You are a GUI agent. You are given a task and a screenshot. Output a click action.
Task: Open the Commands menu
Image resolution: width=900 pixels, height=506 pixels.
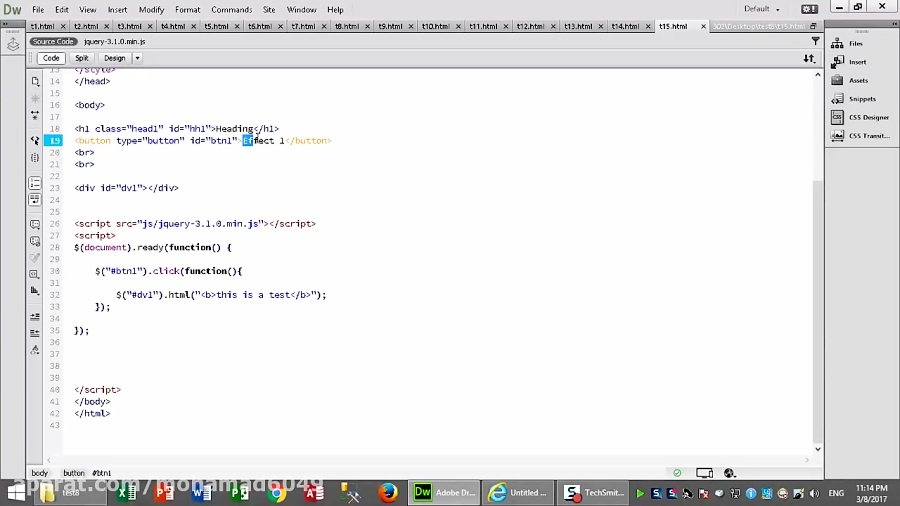point(231,10)
